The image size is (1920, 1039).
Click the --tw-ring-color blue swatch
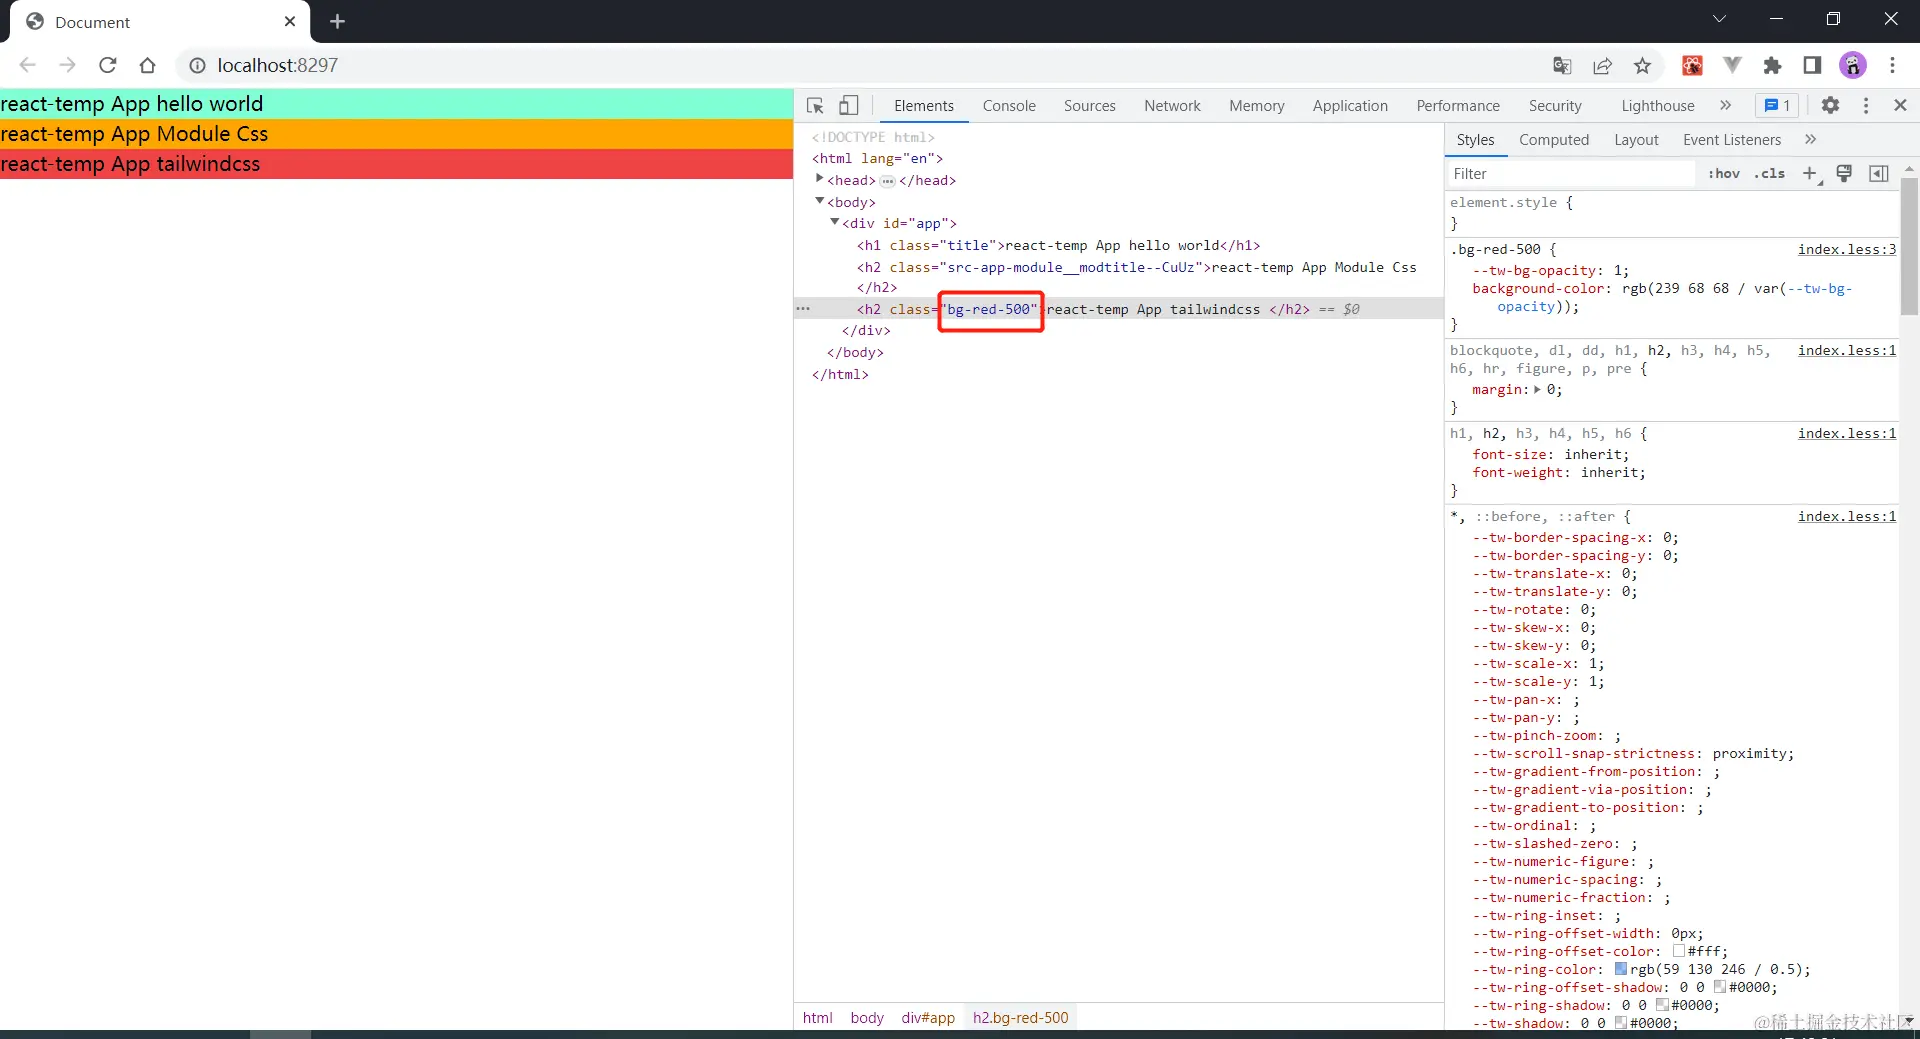(1621, 969)
